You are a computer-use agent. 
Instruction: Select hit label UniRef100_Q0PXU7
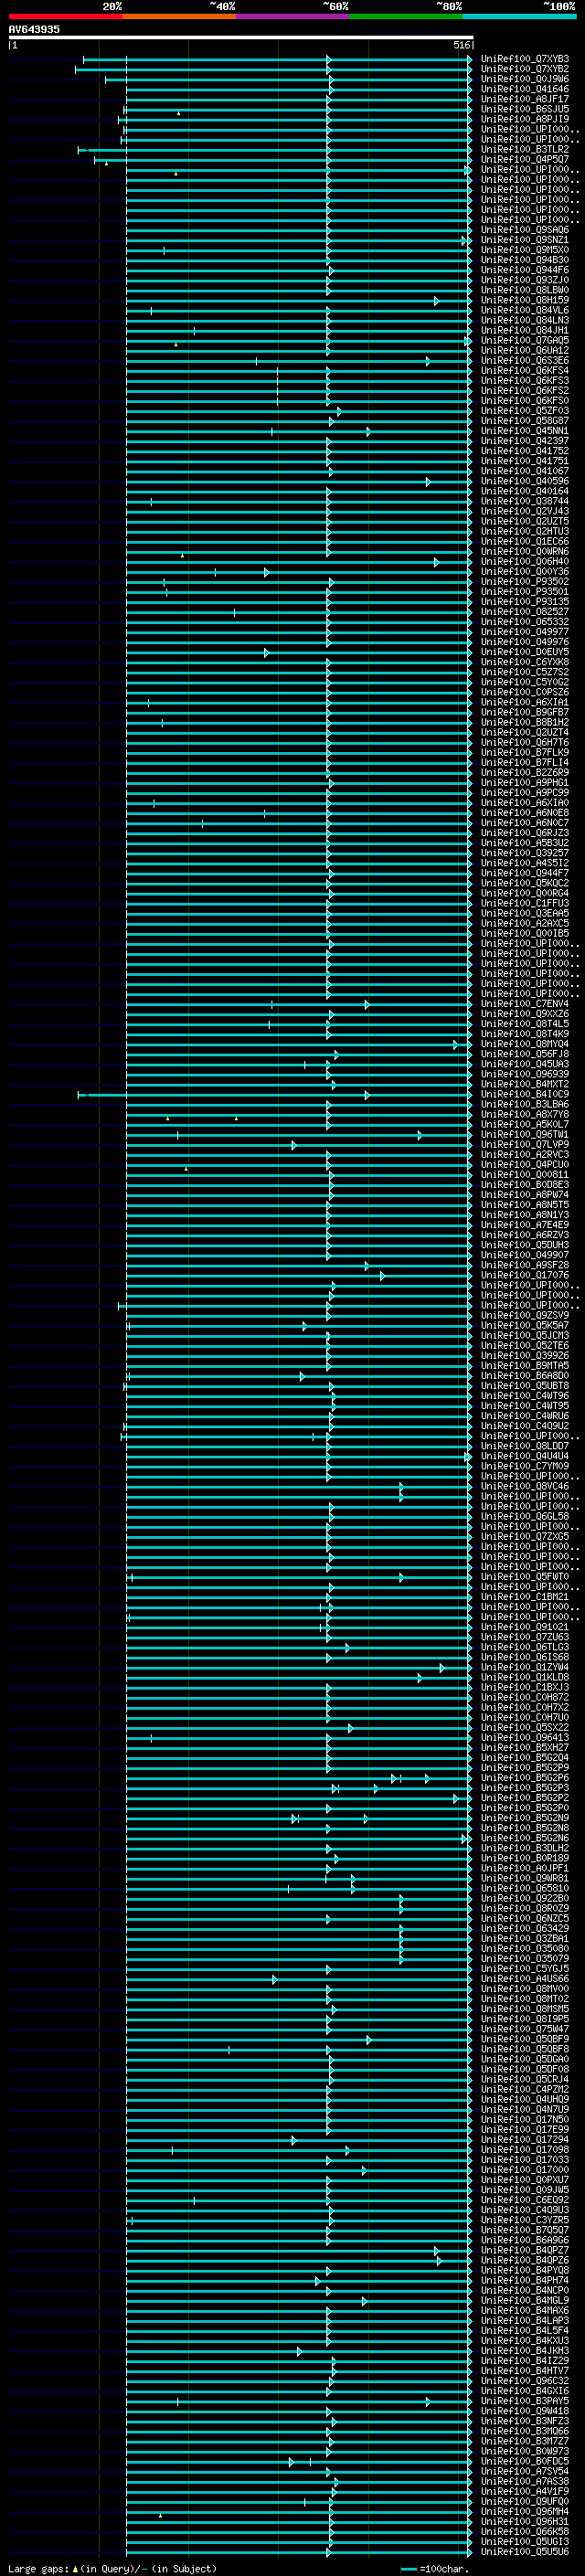pos(525,2179)
